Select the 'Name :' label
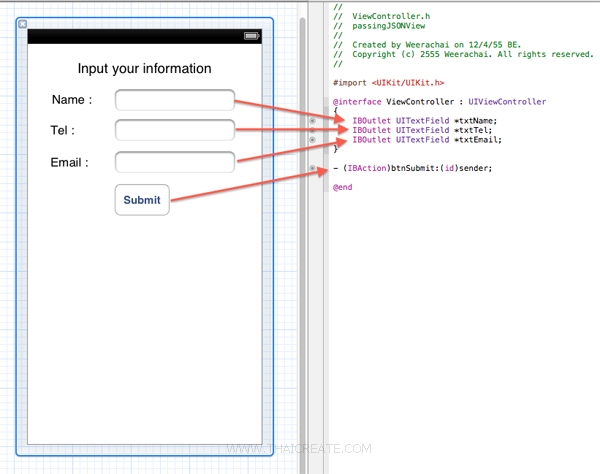The height and width of the screenshot is (474, 600). coord(72,100)
